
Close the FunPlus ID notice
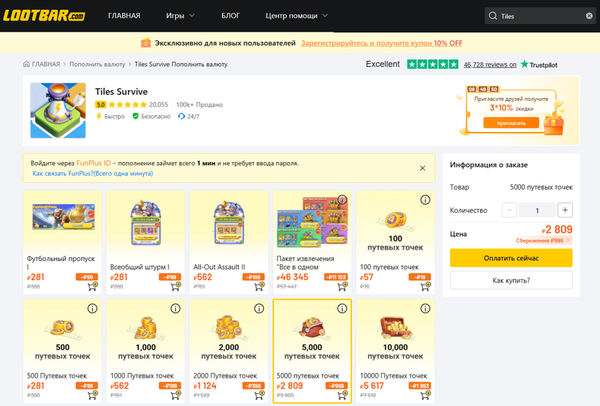[422, 168]
